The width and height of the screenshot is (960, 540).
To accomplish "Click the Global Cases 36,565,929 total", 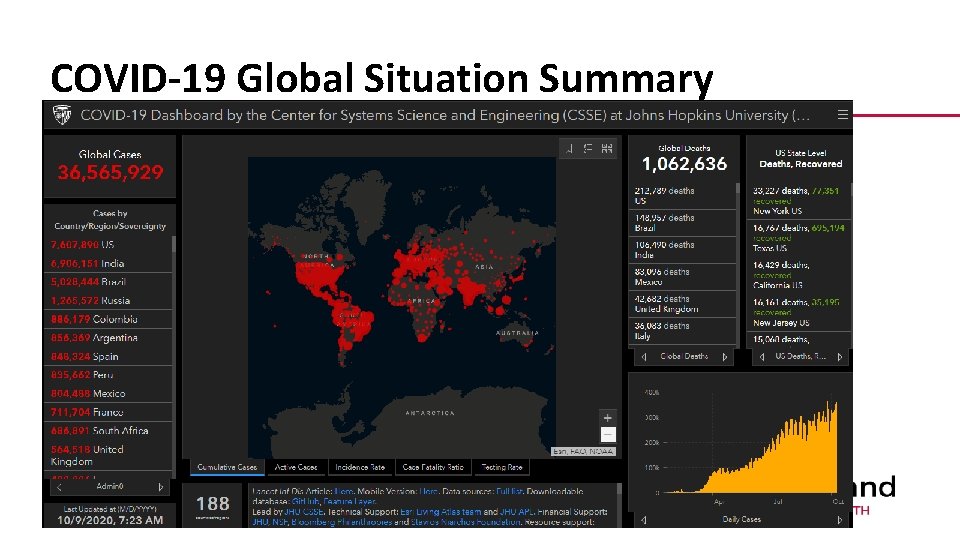I will [x=110, y=173].
